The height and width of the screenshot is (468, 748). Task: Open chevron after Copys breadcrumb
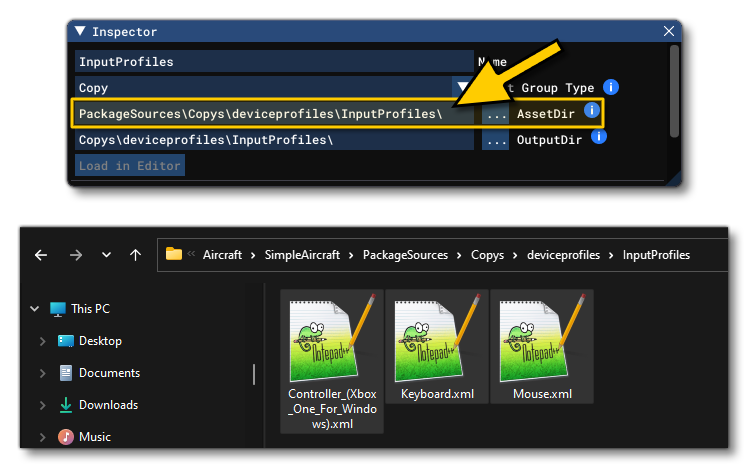tap(515, 256)
